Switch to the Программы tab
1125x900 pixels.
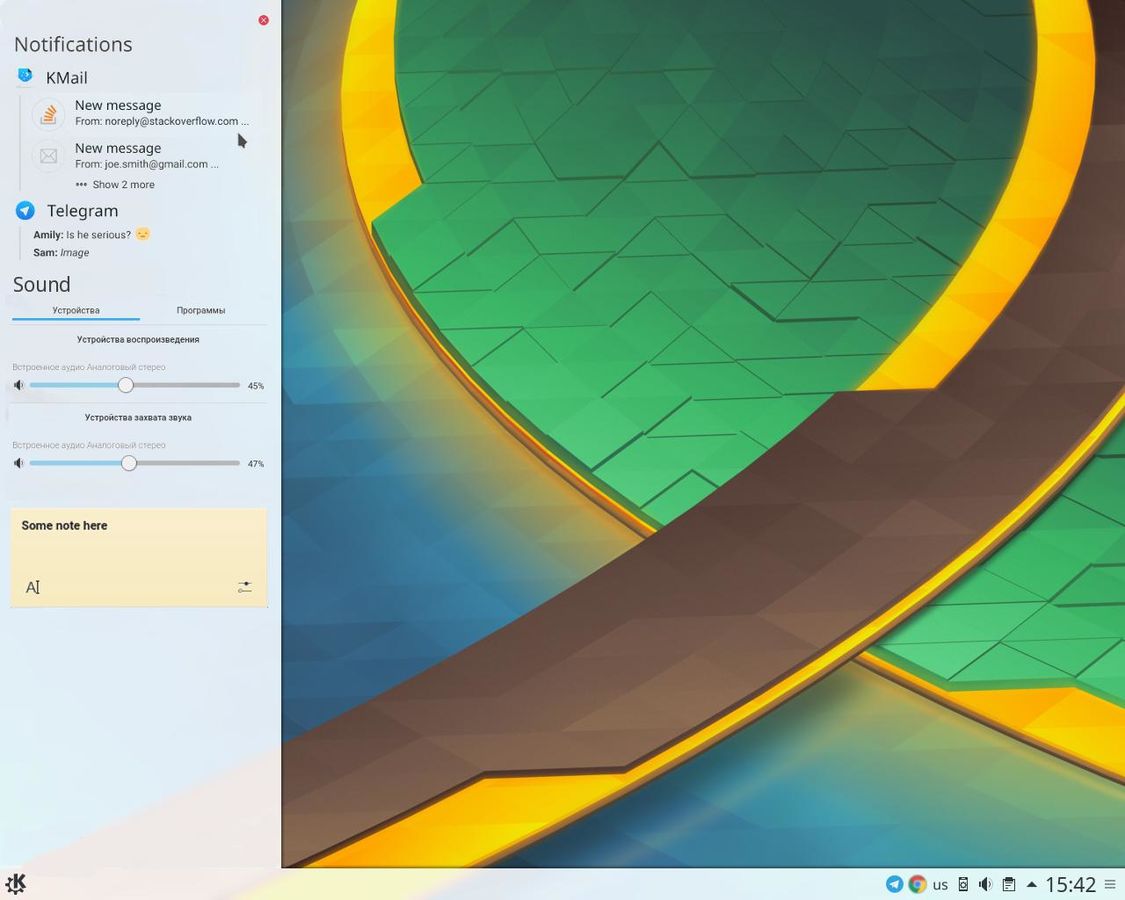pos(201,310)
